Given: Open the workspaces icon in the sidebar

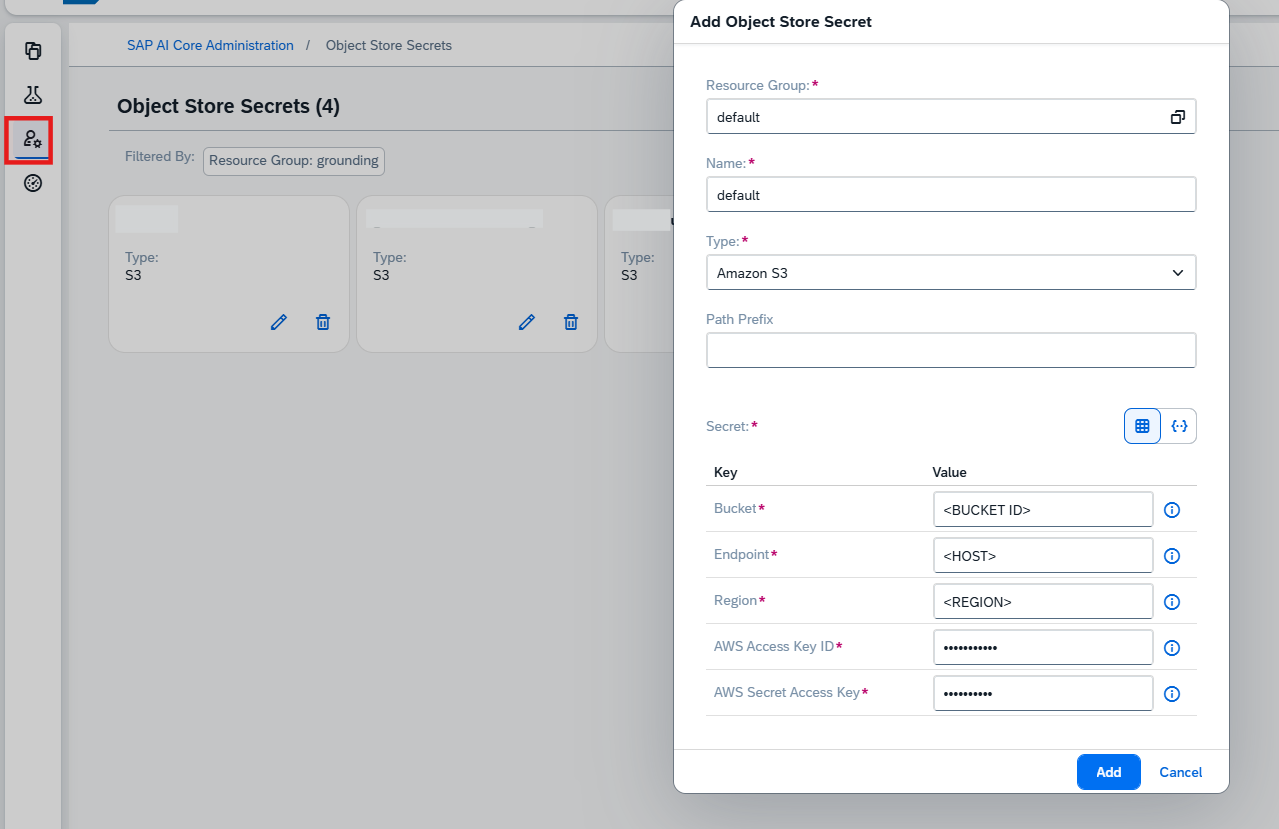Looking at the screenshot, I should coord(33,51).
